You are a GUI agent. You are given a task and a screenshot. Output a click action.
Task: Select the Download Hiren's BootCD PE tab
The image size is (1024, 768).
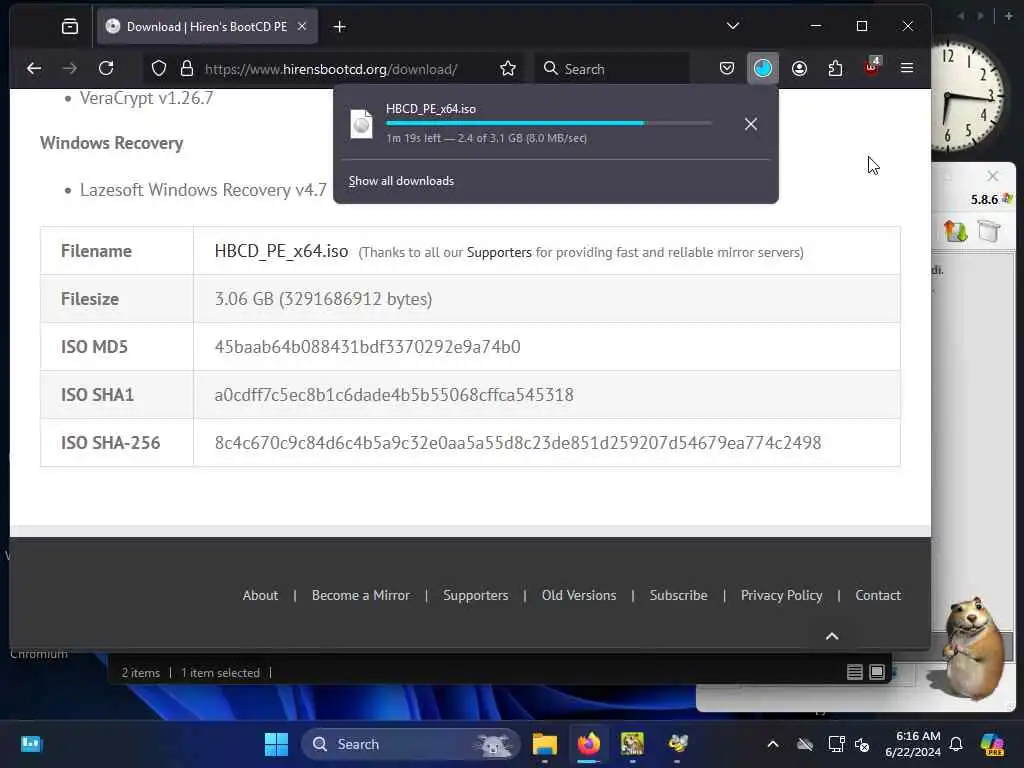point(207,27)
